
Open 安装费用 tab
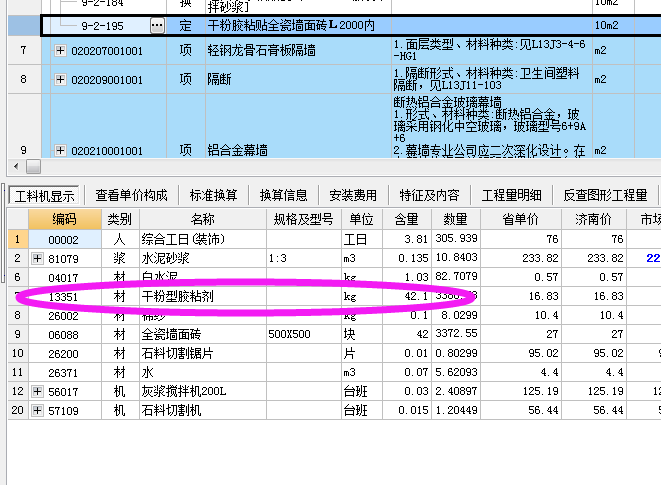click(x=353, y=195)
